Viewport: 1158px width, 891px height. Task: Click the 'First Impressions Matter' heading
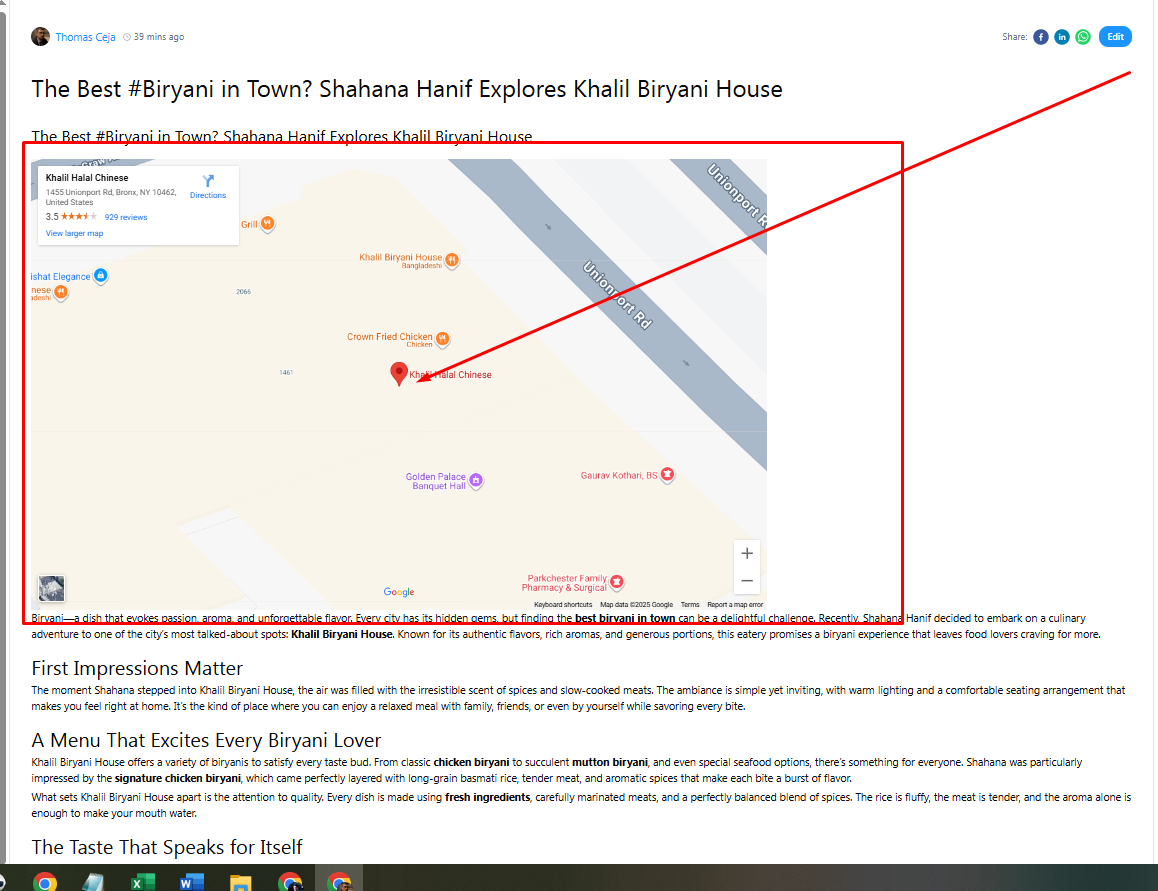point(137,668)
